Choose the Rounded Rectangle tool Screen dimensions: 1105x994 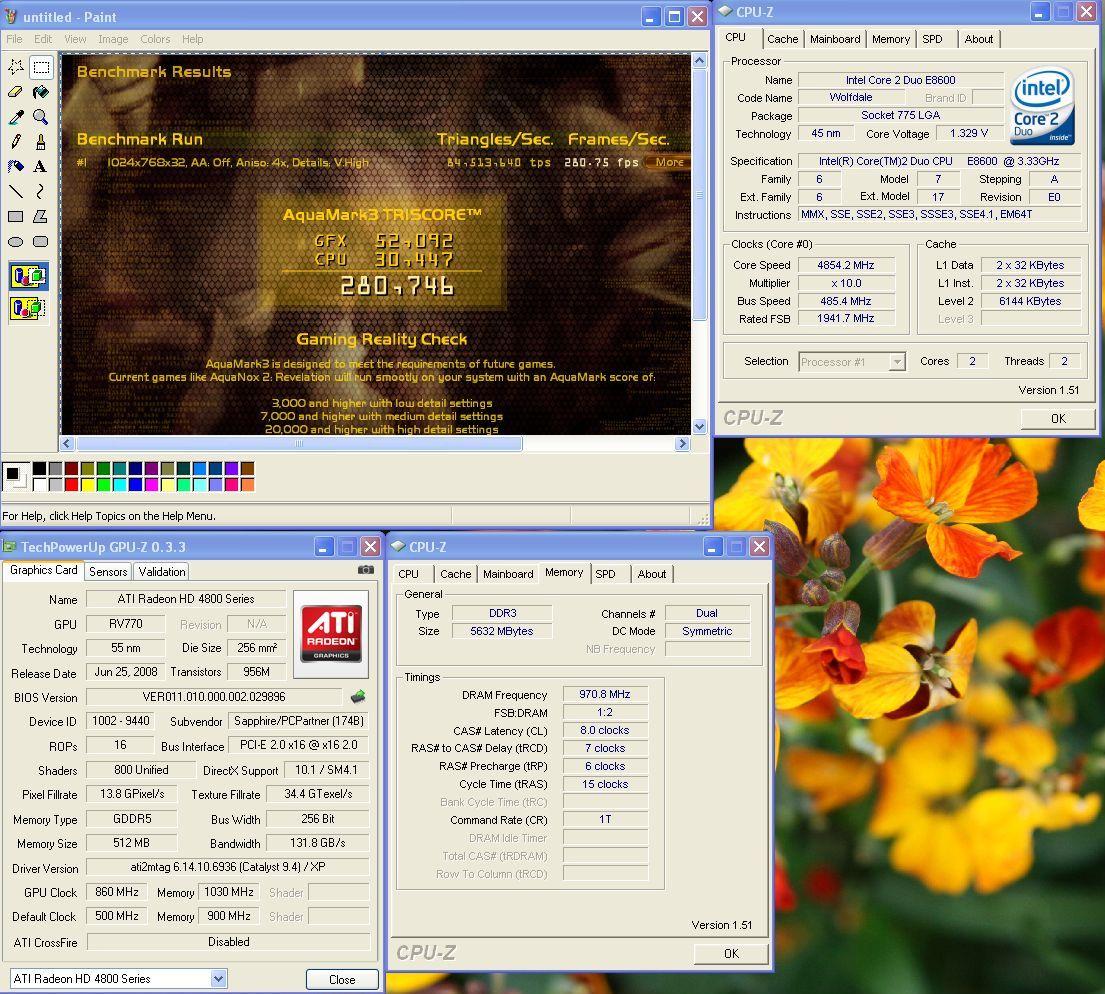pyautogui.click(x=41, y=242)
